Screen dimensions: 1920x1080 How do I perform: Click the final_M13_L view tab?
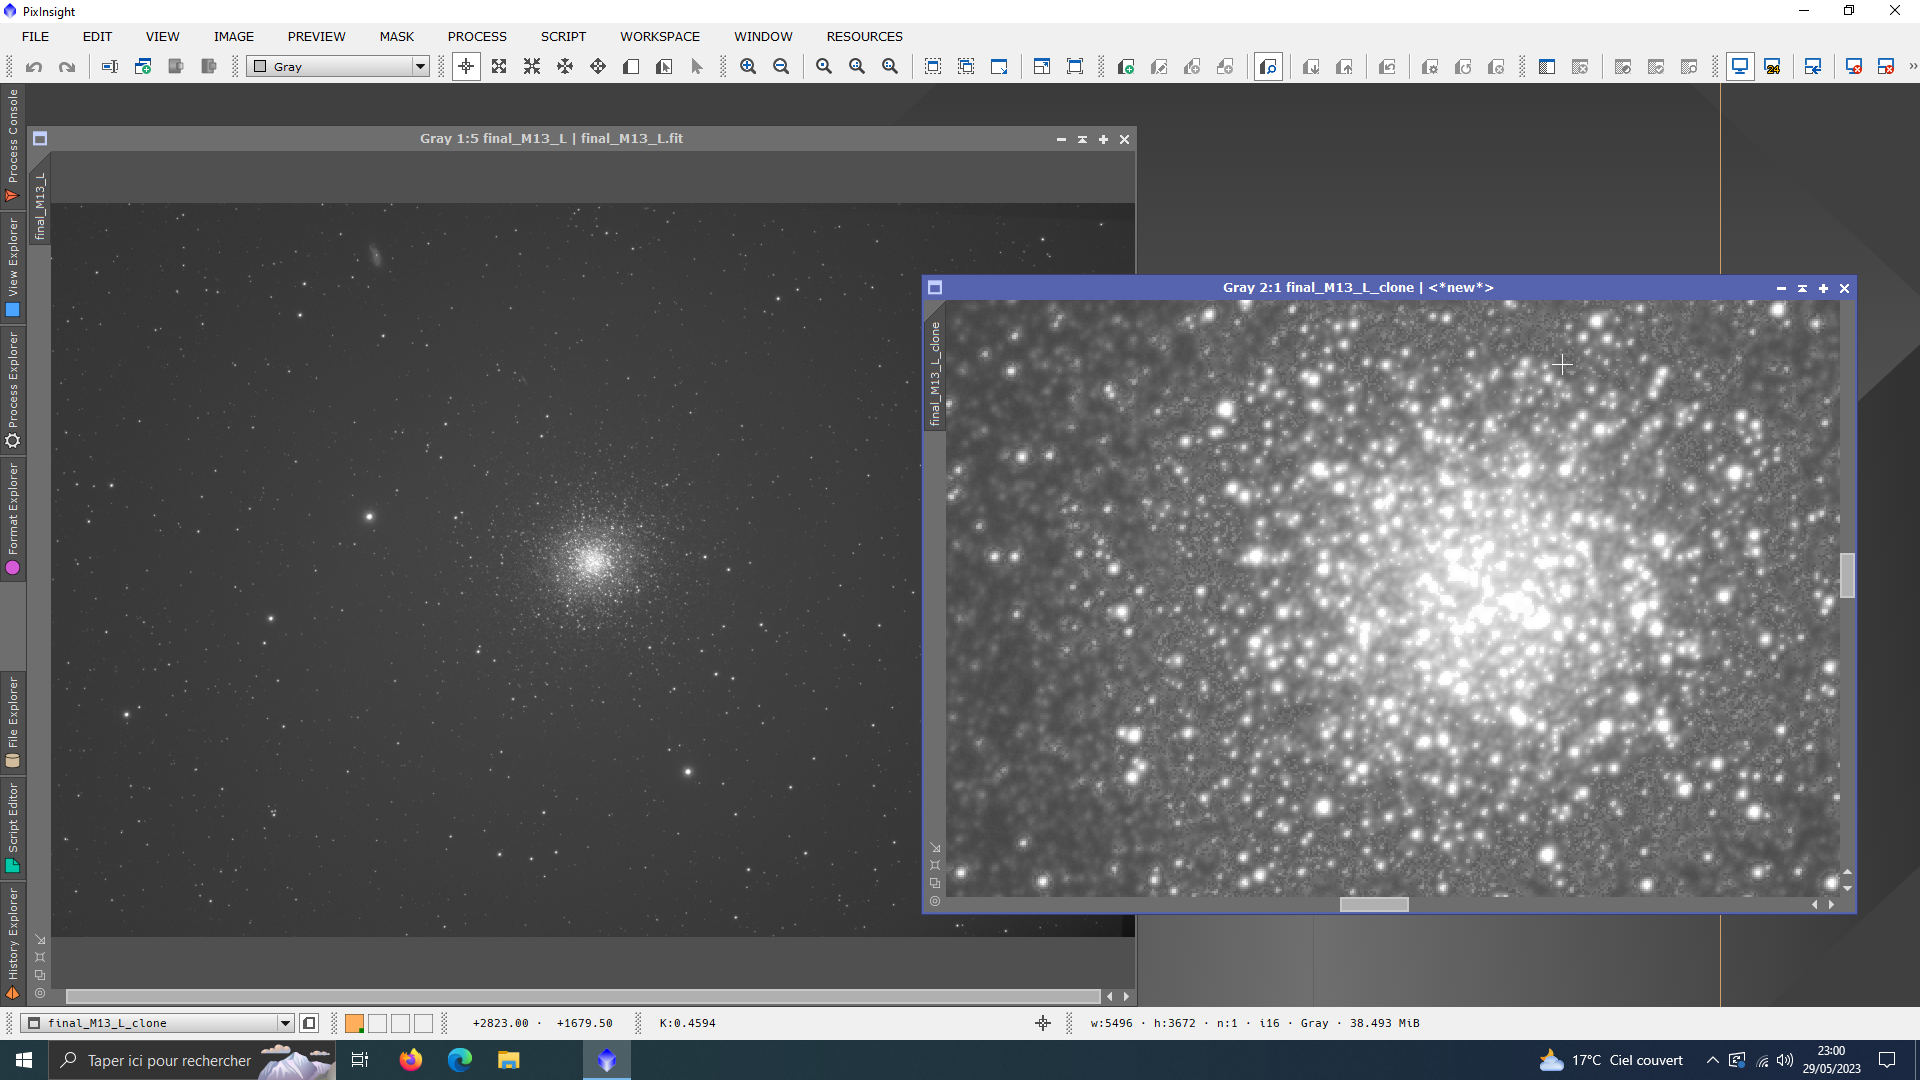(x=40, y=206)
